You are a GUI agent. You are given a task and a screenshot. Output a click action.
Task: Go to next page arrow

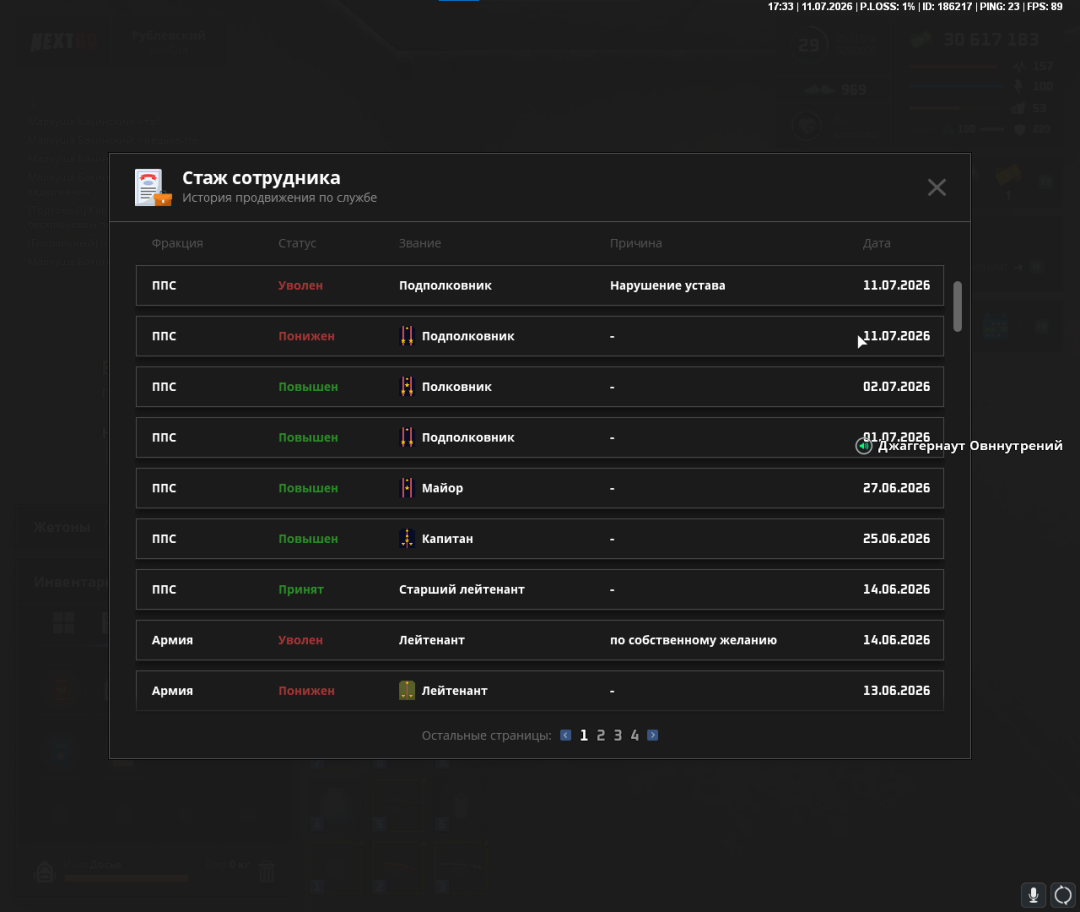tap(652, 735)
